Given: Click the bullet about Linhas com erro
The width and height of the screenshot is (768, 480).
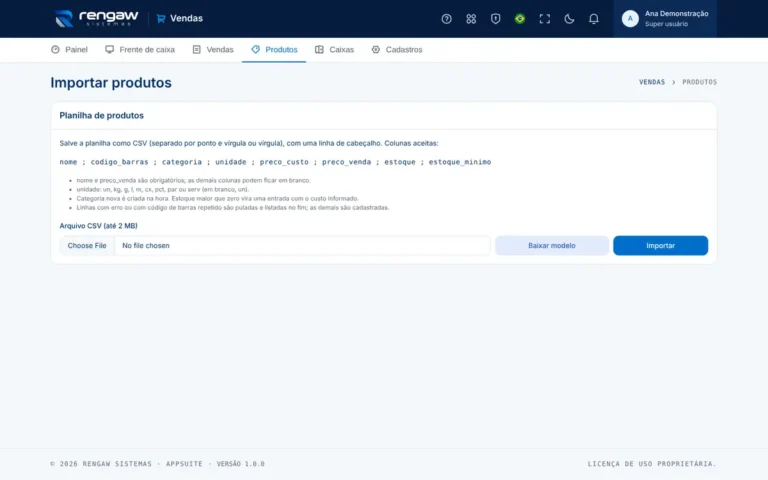Looking at the screenshot, I should tap(233, 208).
